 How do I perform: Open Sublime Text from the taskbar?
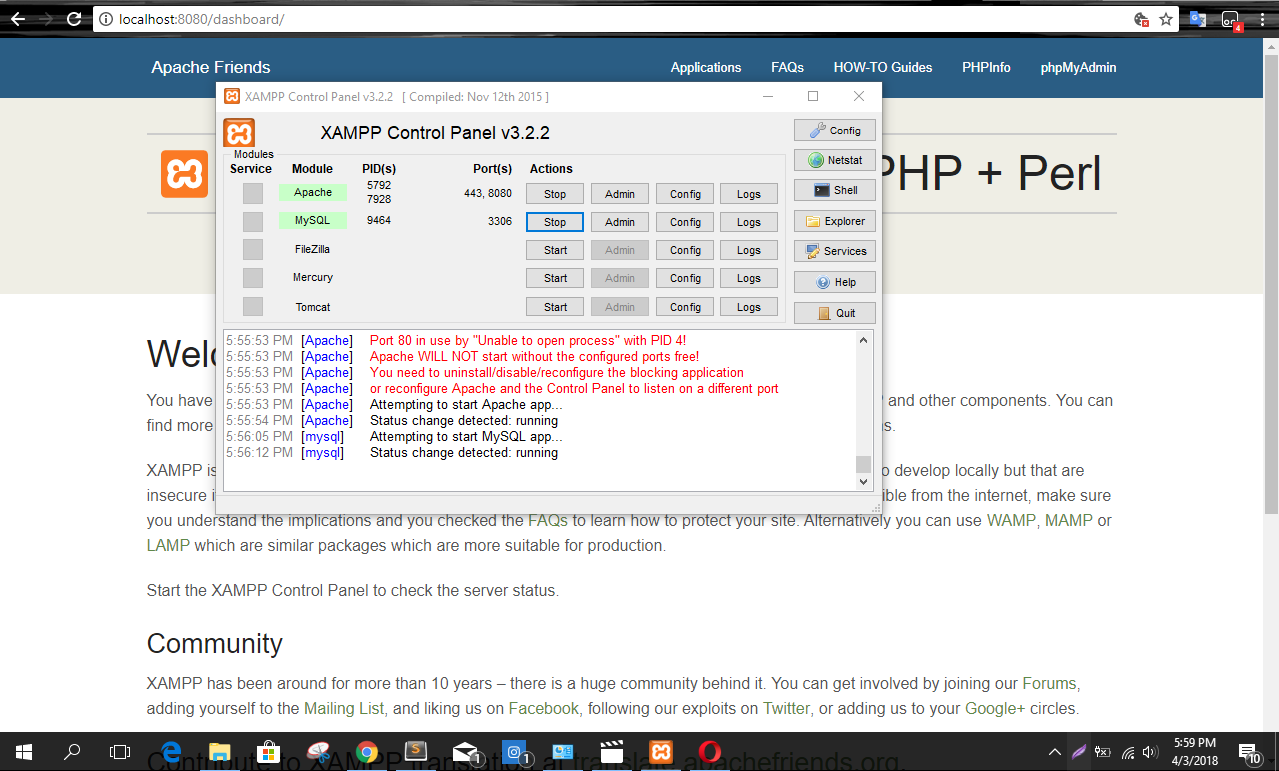[x=416, y=751]
